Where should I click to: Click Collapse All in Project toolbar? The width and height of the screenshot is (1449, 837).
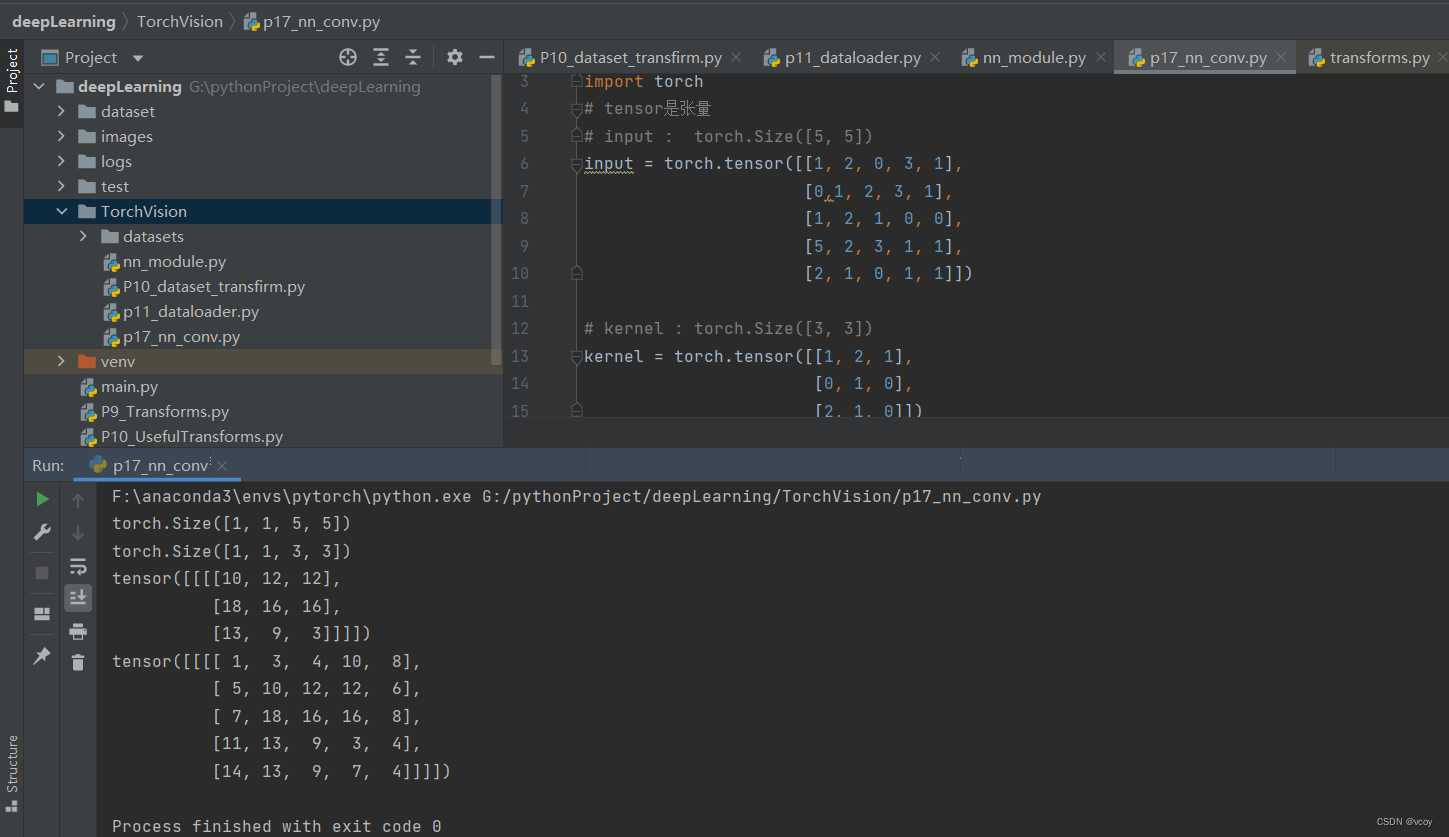coord(413,57)
